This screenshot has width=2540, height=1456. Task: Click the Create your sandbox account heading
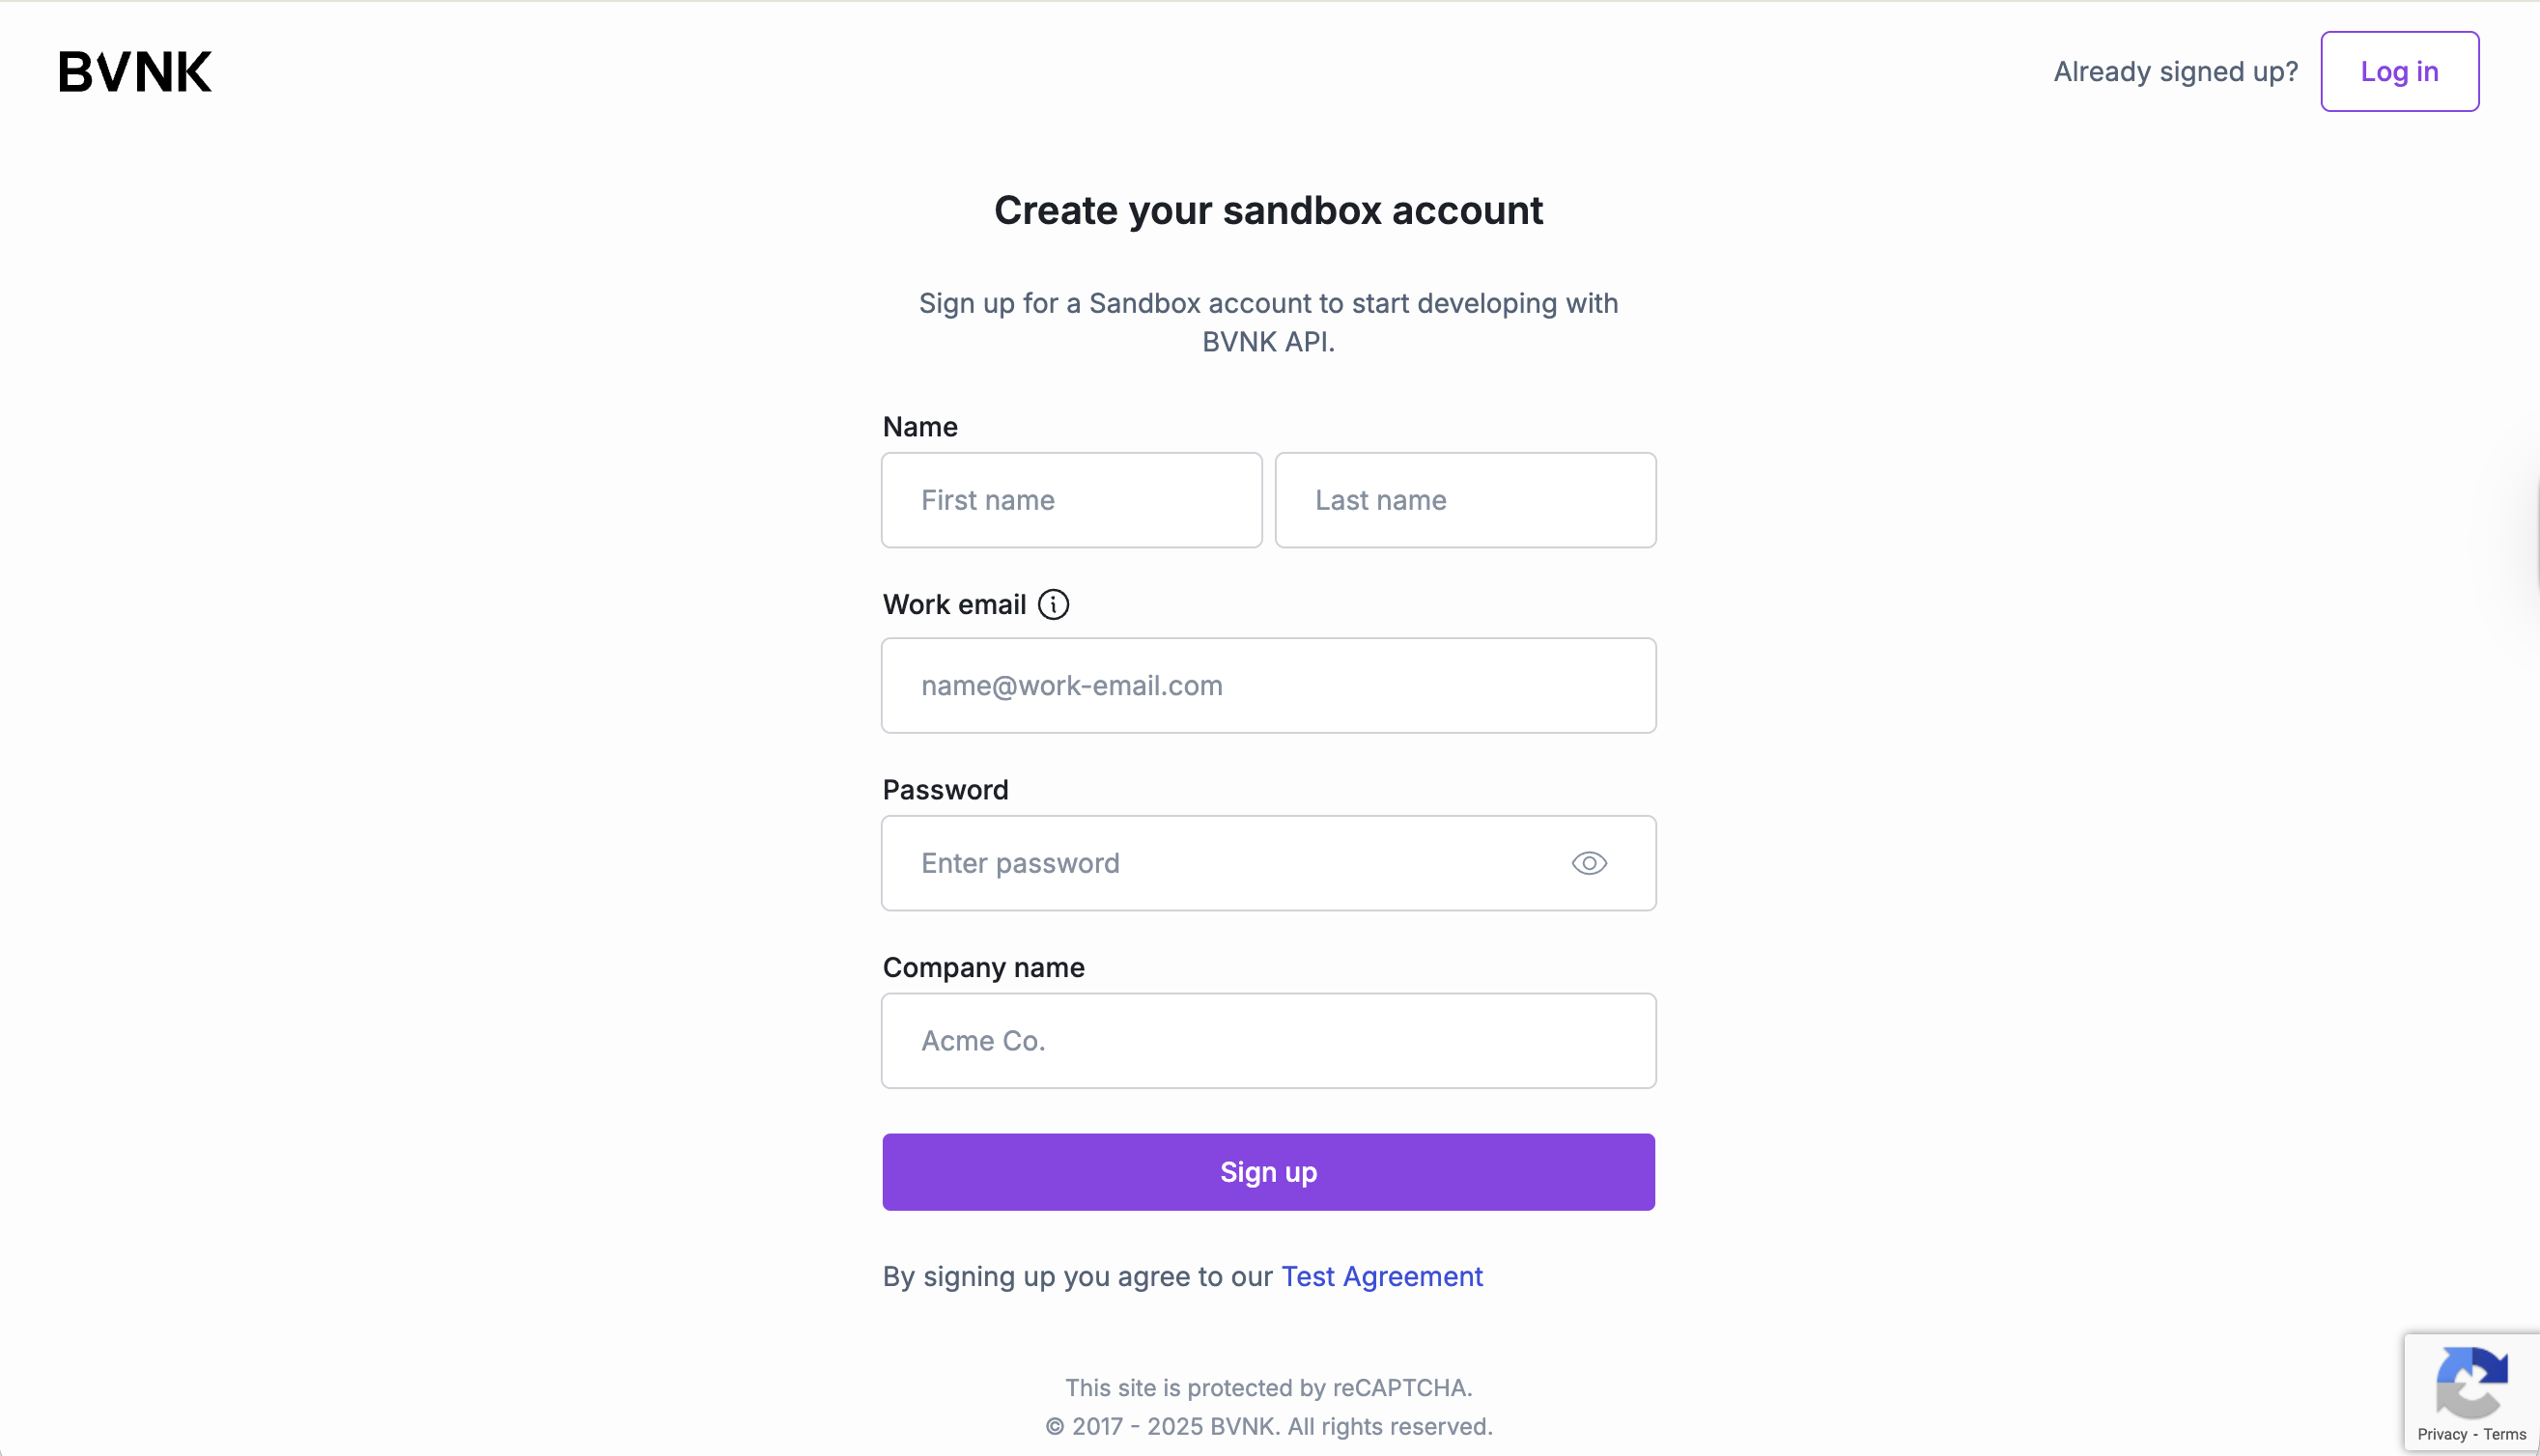pyautogui.click(x=1268, y=210)
